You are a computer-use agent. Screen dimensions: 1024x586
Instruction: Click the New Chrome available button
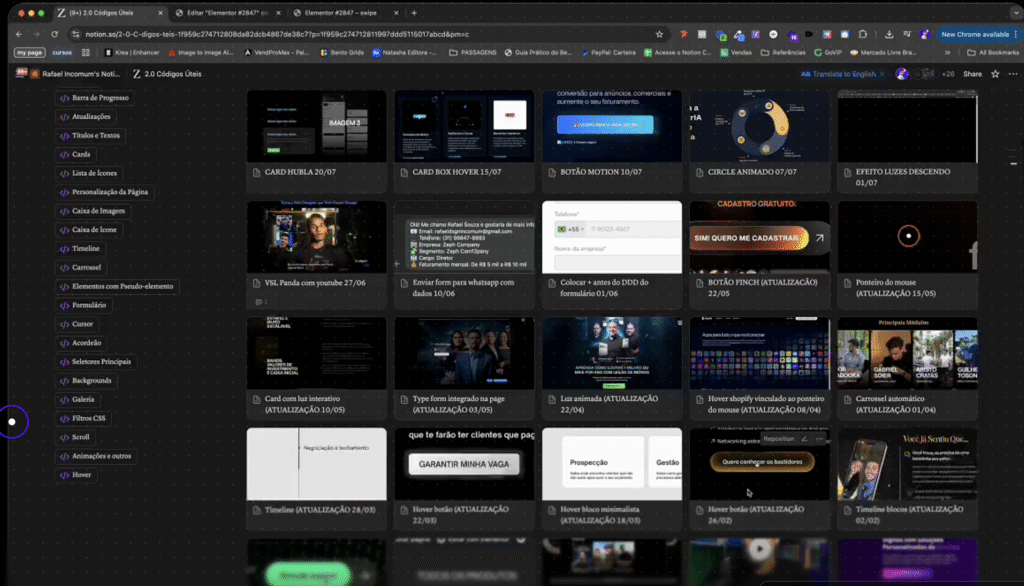click(974, 33)
